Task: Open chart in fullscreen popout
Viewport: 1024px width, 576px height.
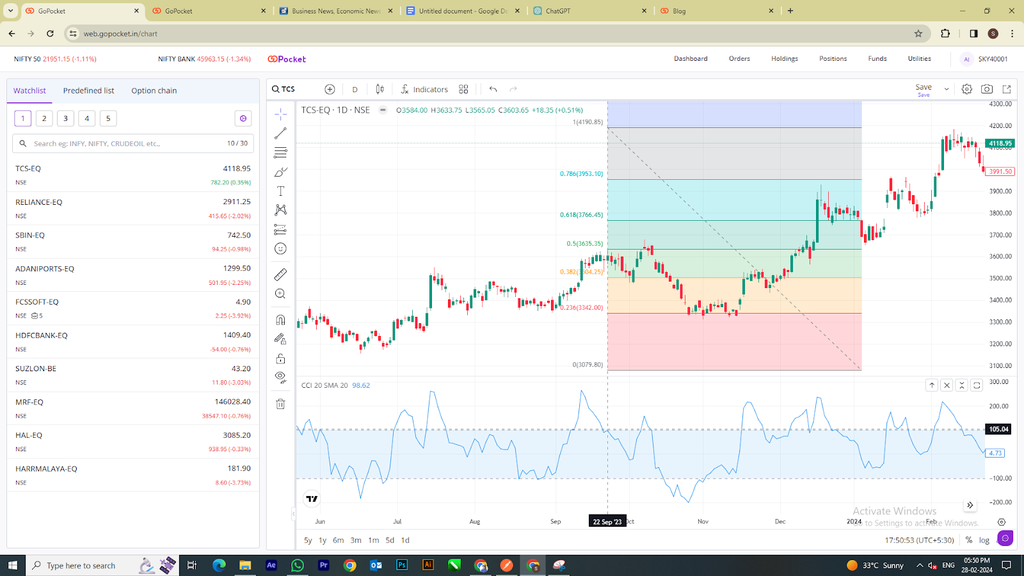Action: [x=1006, y=89]
